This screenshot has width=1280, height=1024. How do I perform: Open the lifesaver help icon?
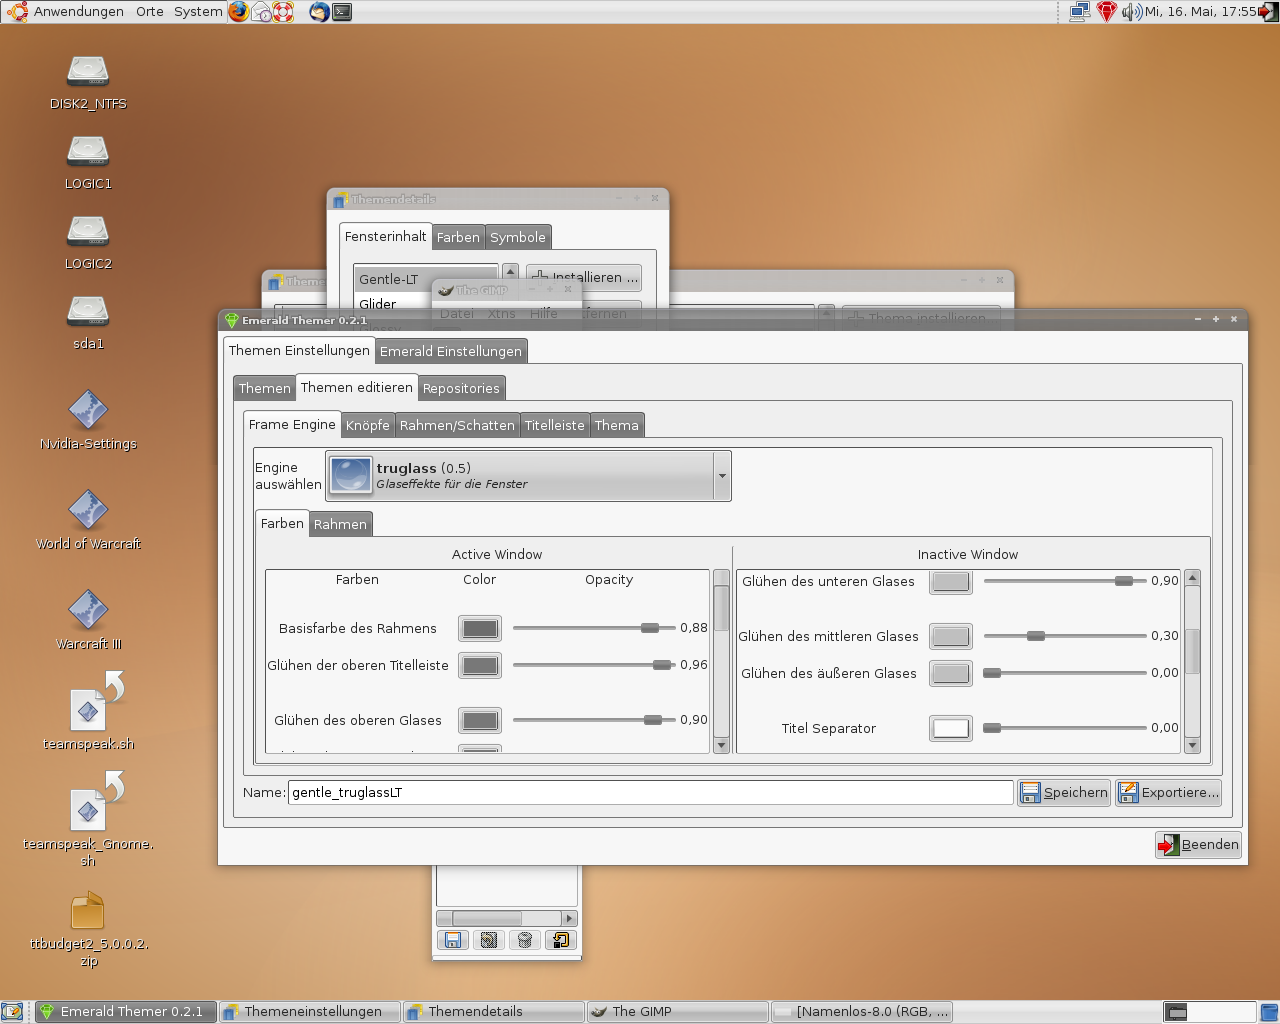pos(283,12)
